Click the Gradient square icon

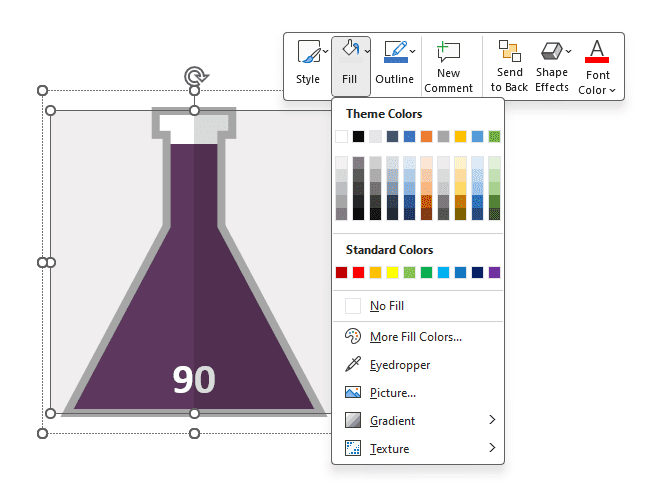(353, 420)
